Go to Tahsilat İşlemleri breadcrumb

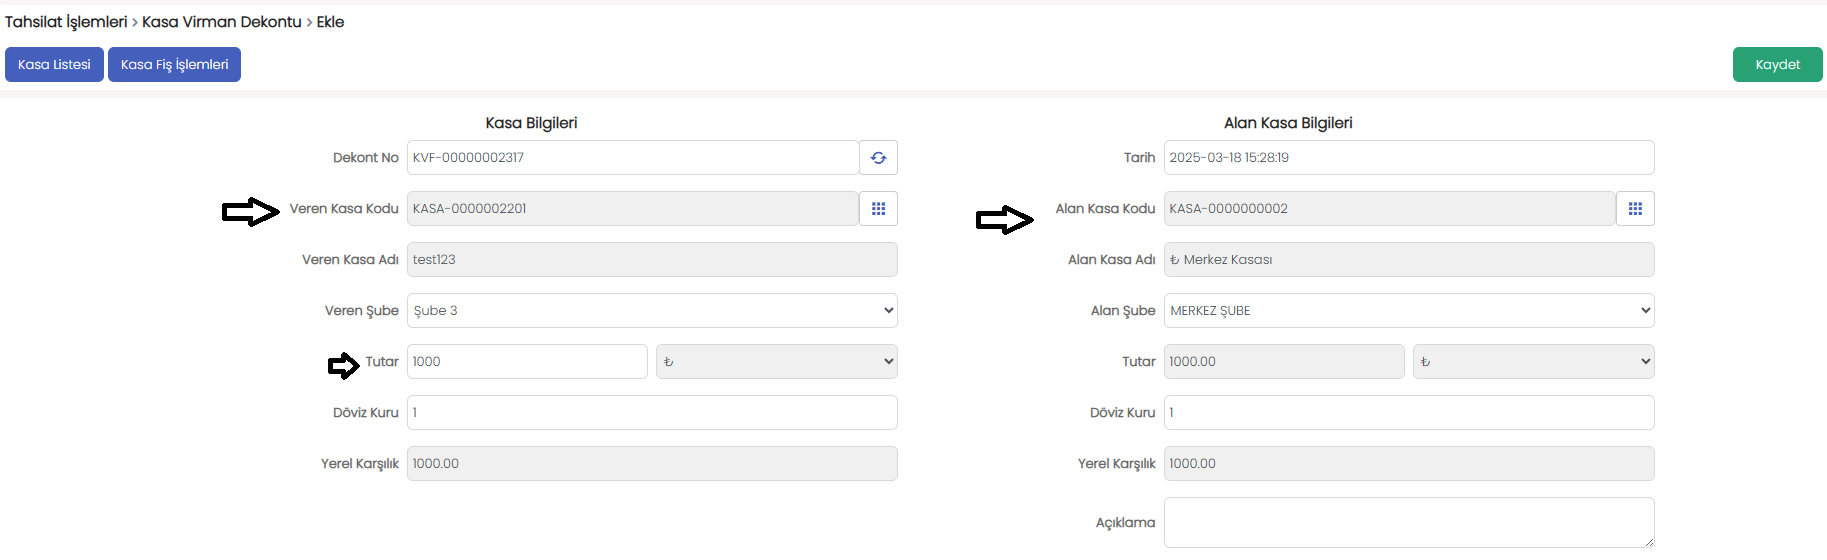tap(66, 22)
